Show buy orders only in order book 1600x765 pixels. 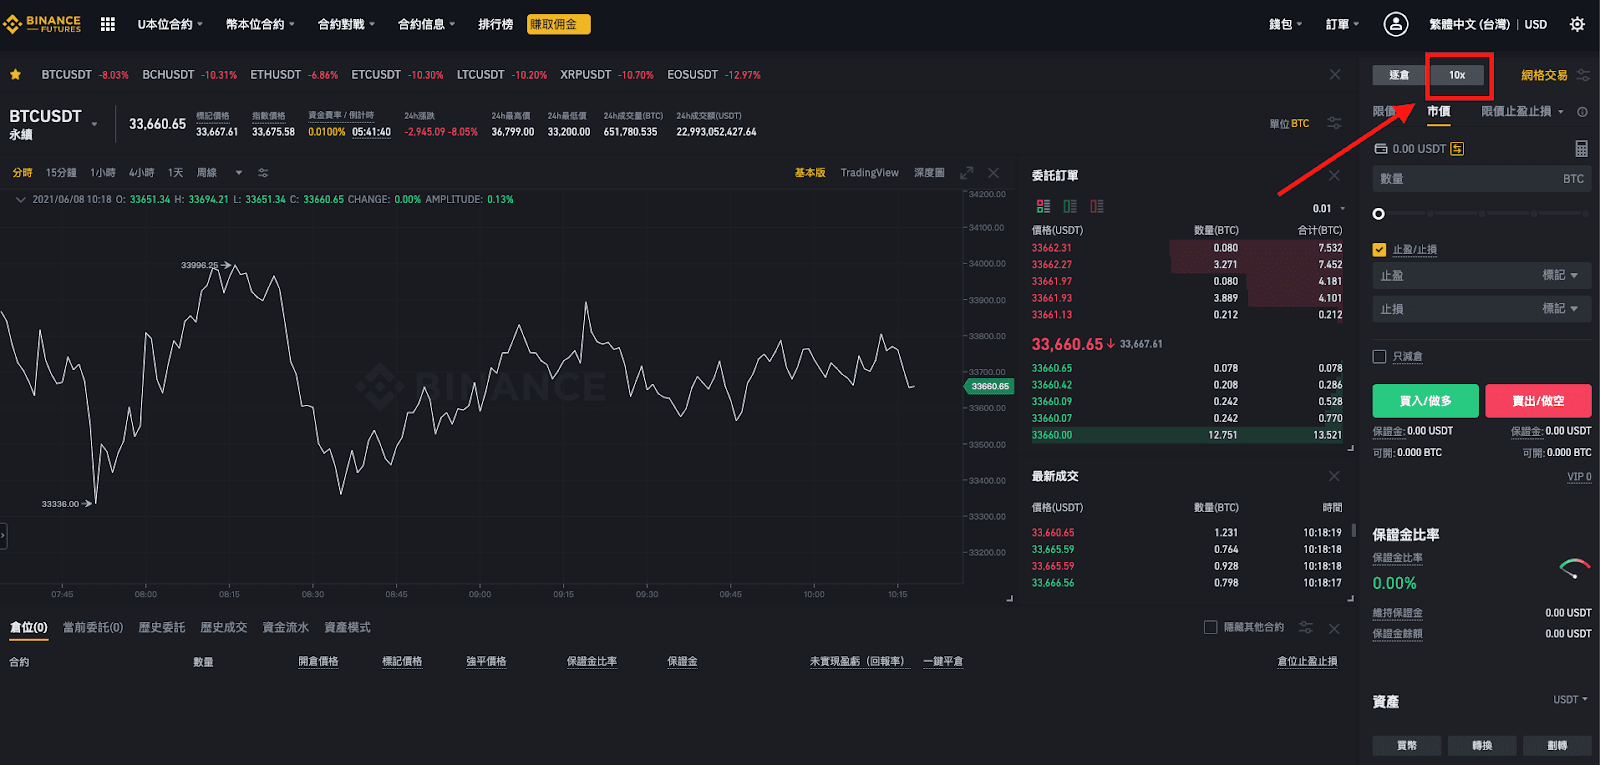(x=1070, y=206)
